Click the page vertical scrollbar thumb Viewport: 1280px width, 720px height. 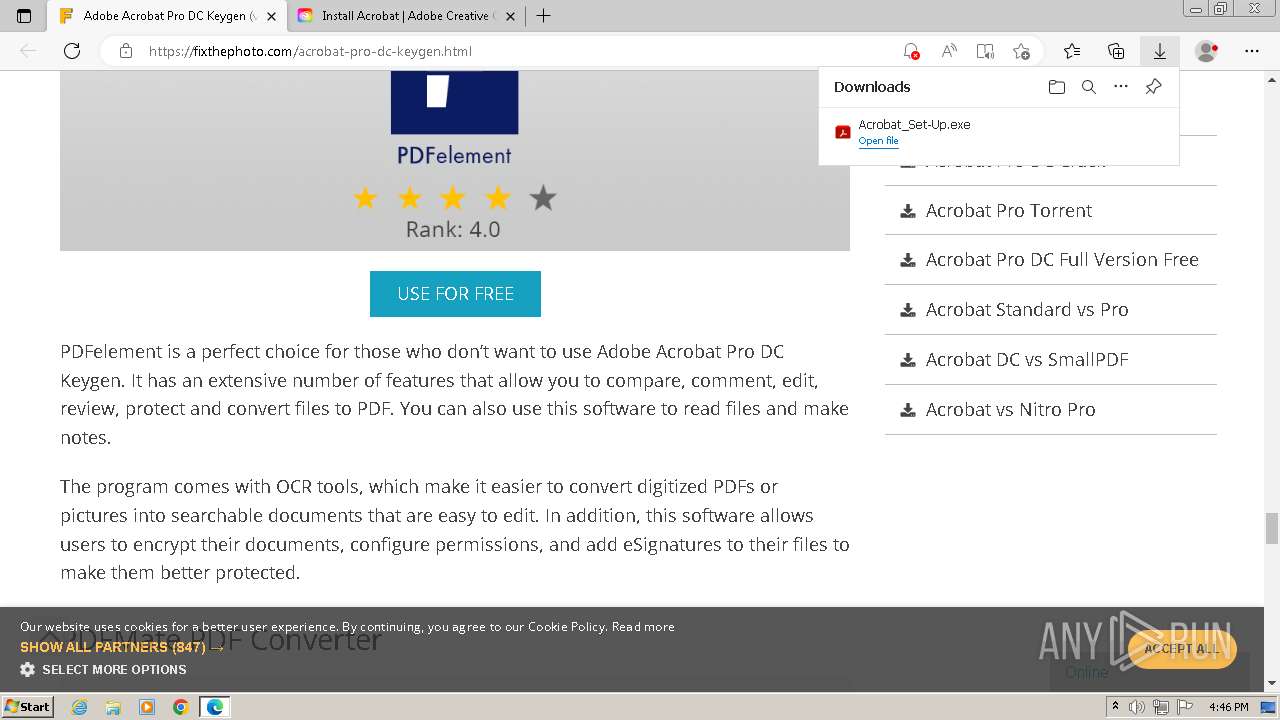pyautogui.click(x=1271, y=528)
